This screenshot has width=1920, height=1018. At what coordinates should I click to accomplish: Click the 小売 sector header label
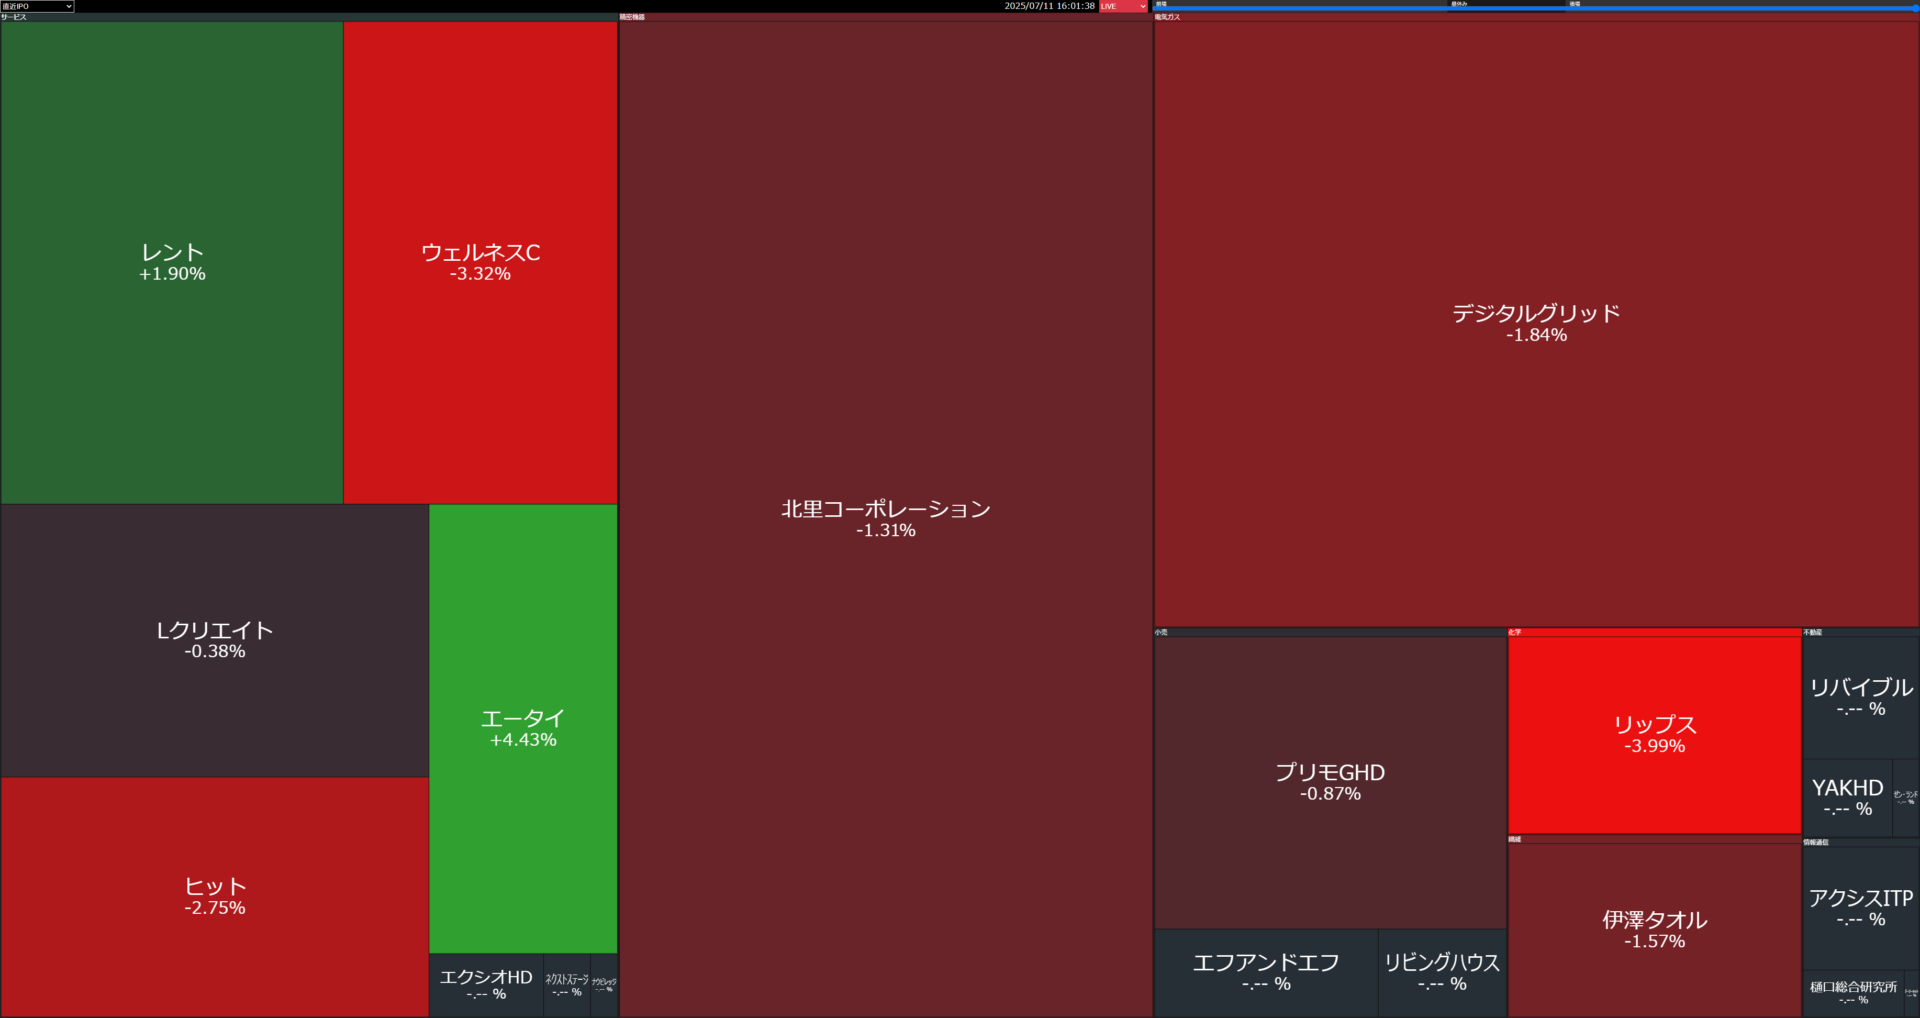(x=1161, y=632)
